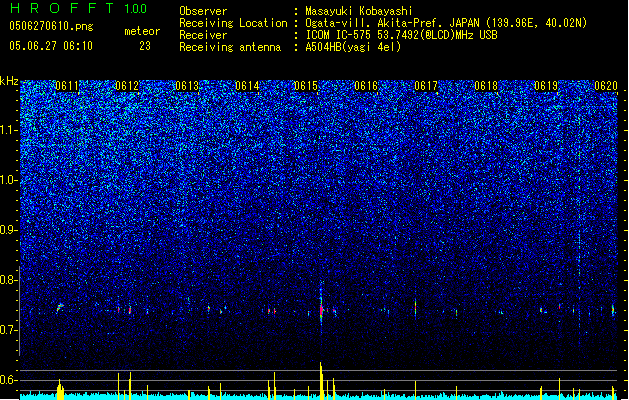
Task: Click the 1.0 frequency axis label
Action: pyautogui.click(x=8, y=180)
